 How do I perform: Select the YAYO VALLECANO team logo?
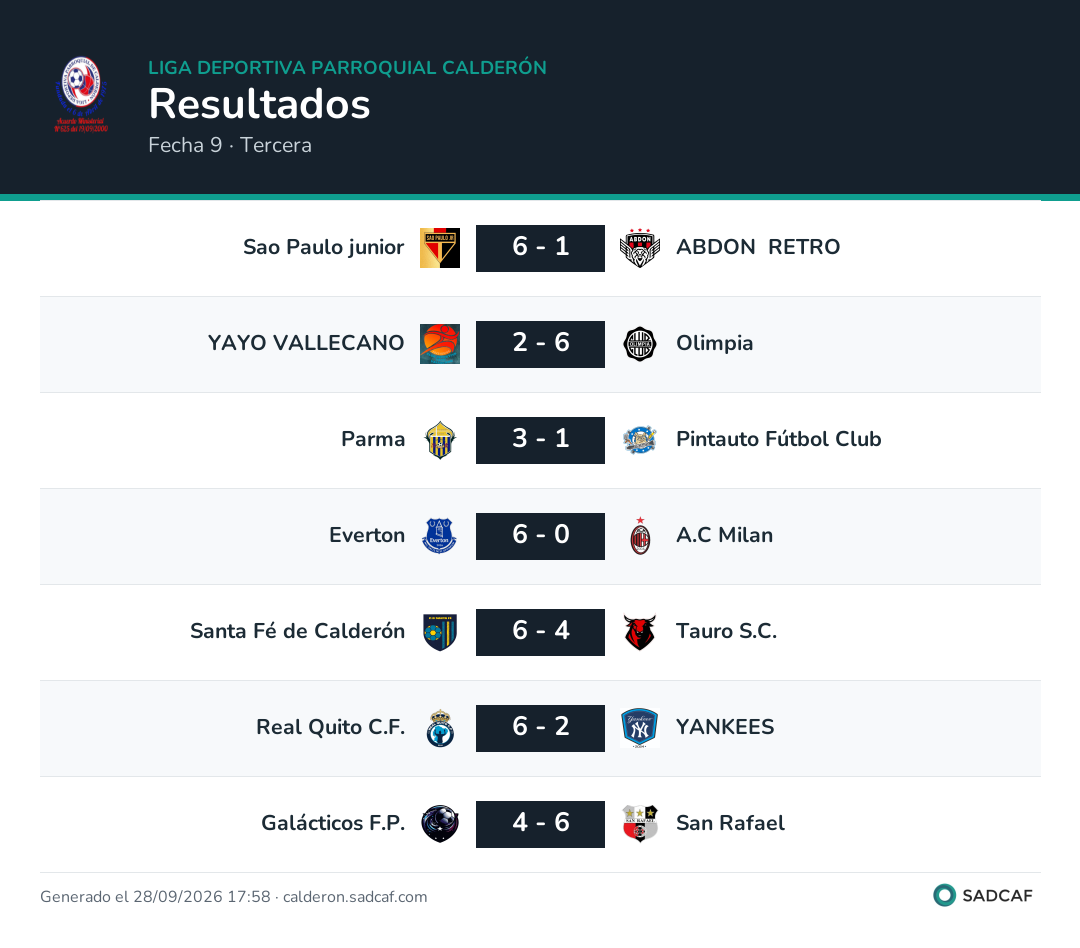[440, 344]
